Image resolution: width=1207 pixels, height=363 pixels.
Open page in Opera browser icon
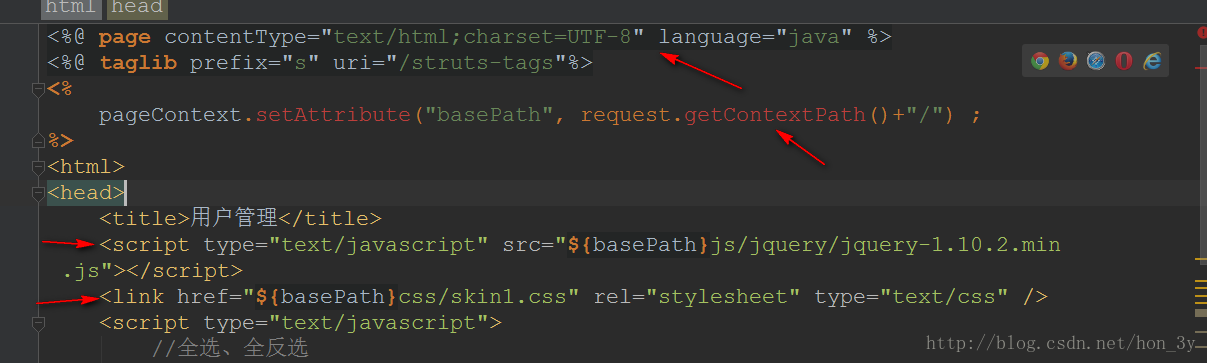1124,61
